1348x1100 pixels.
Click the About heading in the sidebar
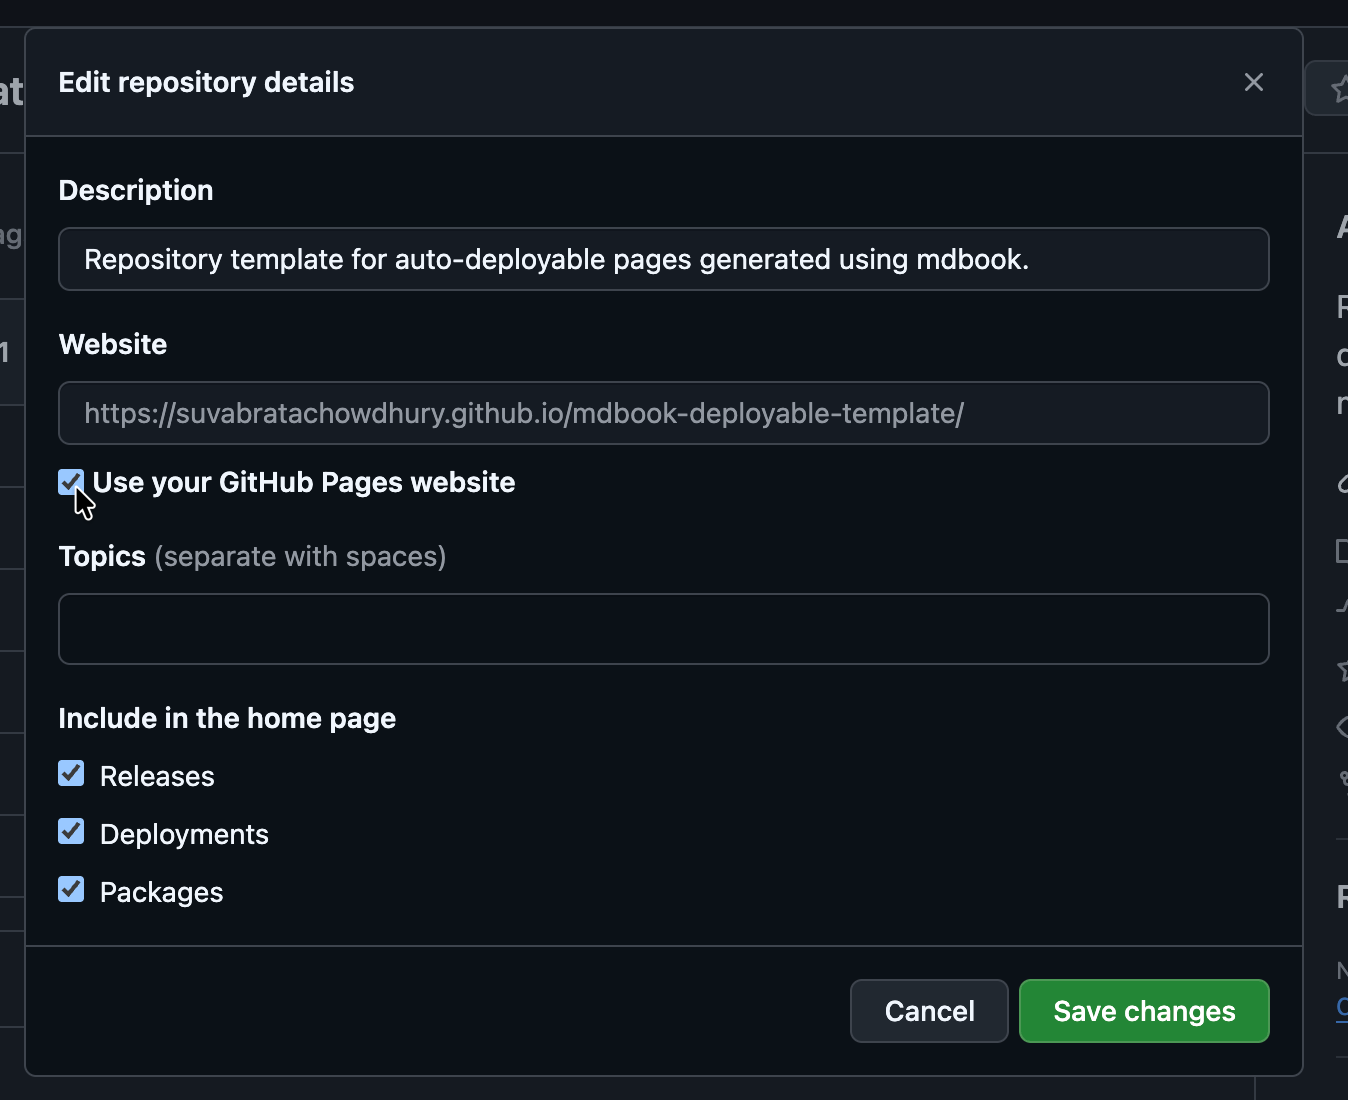[1343, 227]
